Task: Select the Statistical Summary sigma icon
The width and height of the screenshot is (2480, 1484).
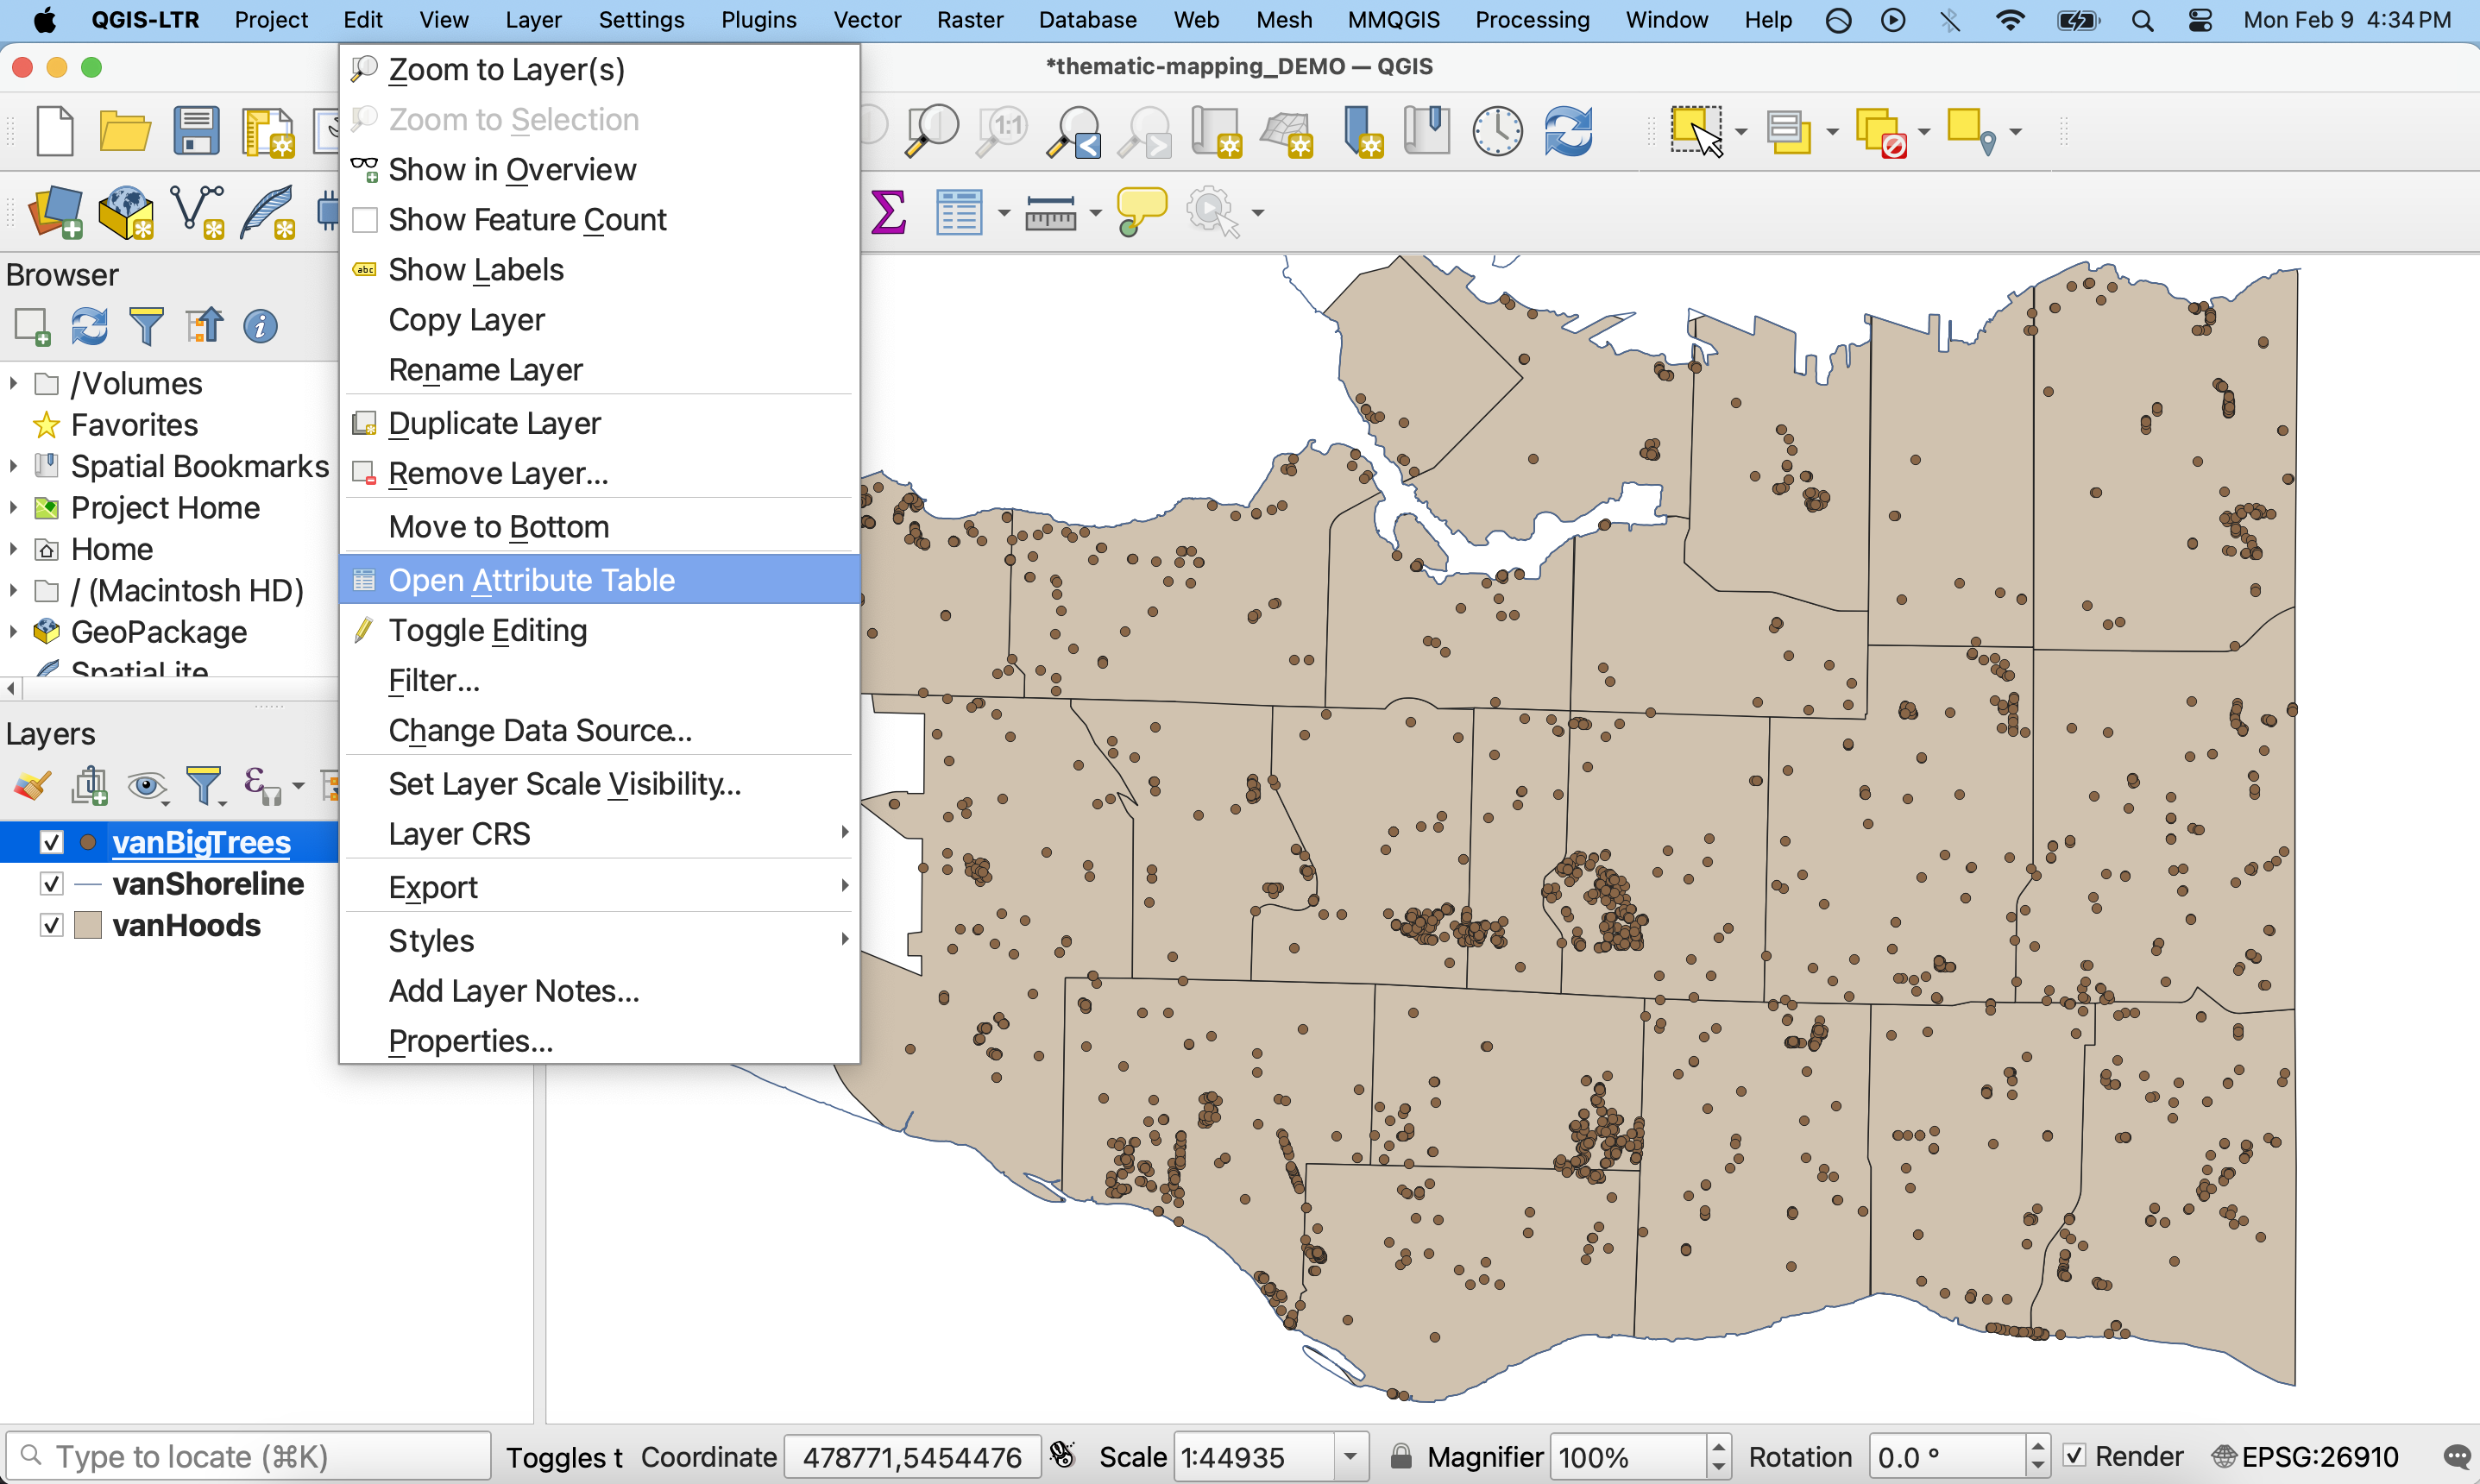Action: click(x=888, y=211)
